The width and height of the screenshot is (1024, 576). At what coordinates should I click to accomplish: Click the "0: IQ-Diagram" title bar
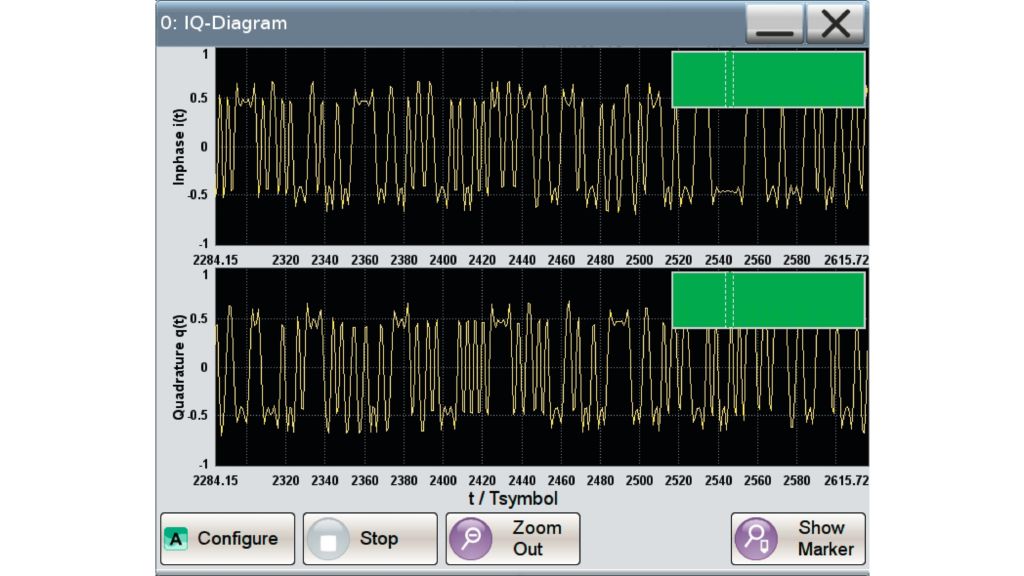tap(400, 23)
